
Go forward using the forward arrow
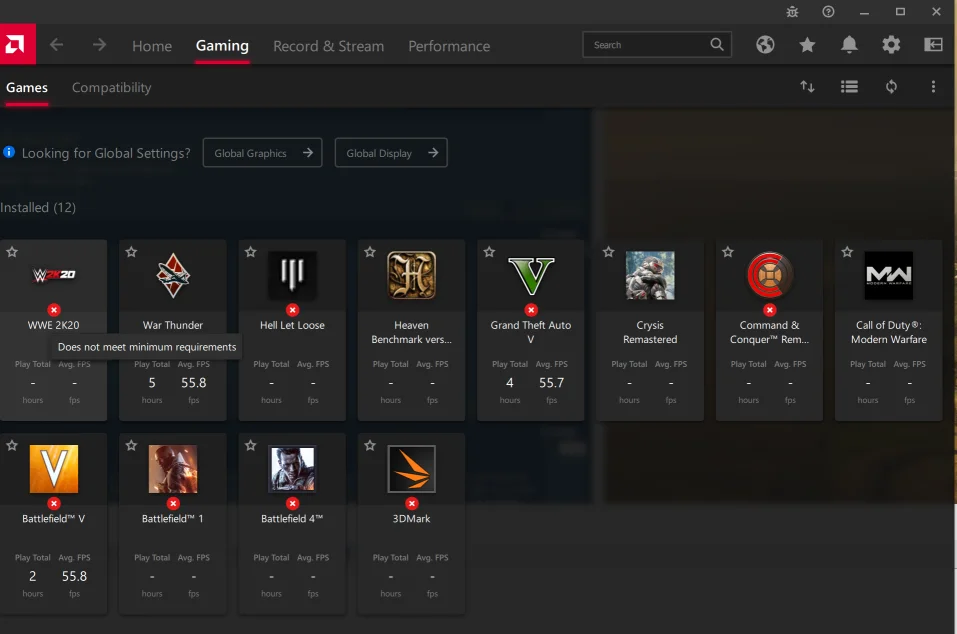(x=99, y=45)
